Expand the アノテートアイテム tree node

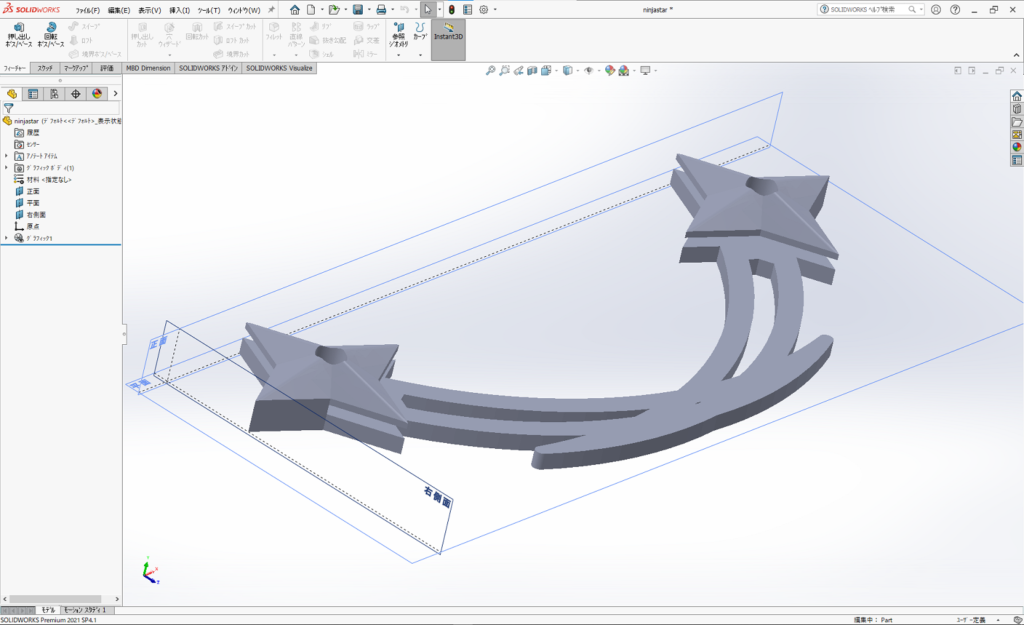click(7, 156)
